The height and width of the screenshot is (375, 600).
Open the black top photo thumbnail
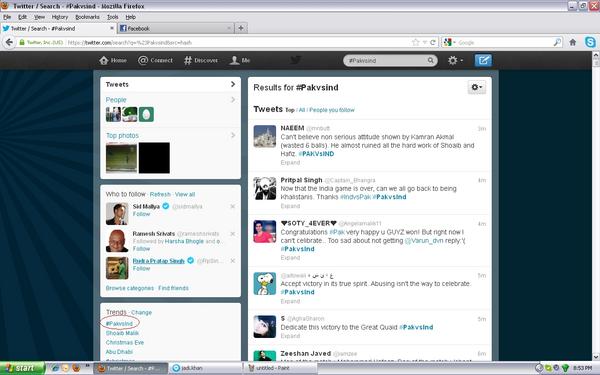pyautogui.click(x=154, y=158)
